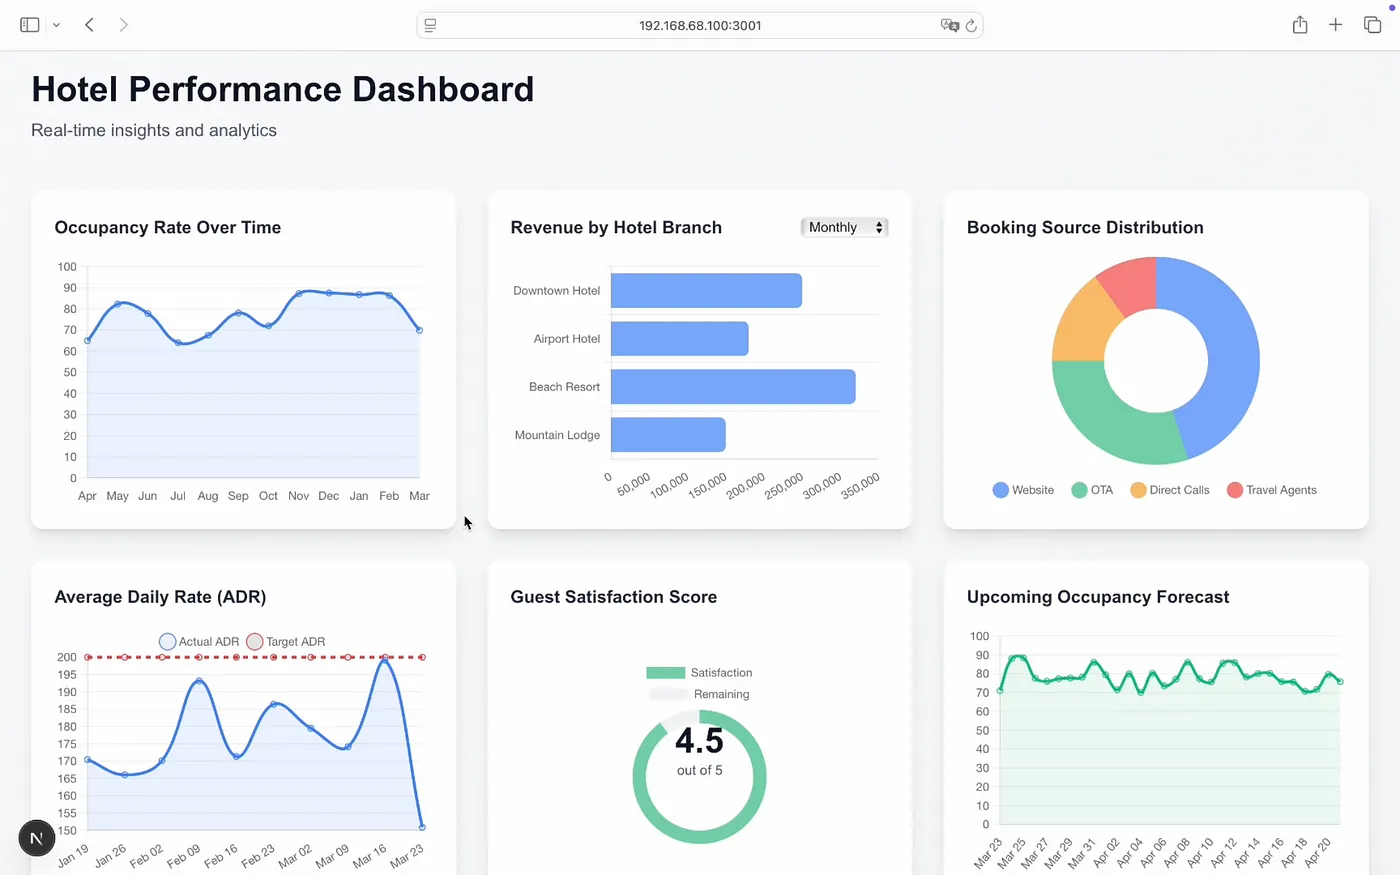
Task: Click the browser forward arrow
Action: pyautogui.click(x=123, y=25)
